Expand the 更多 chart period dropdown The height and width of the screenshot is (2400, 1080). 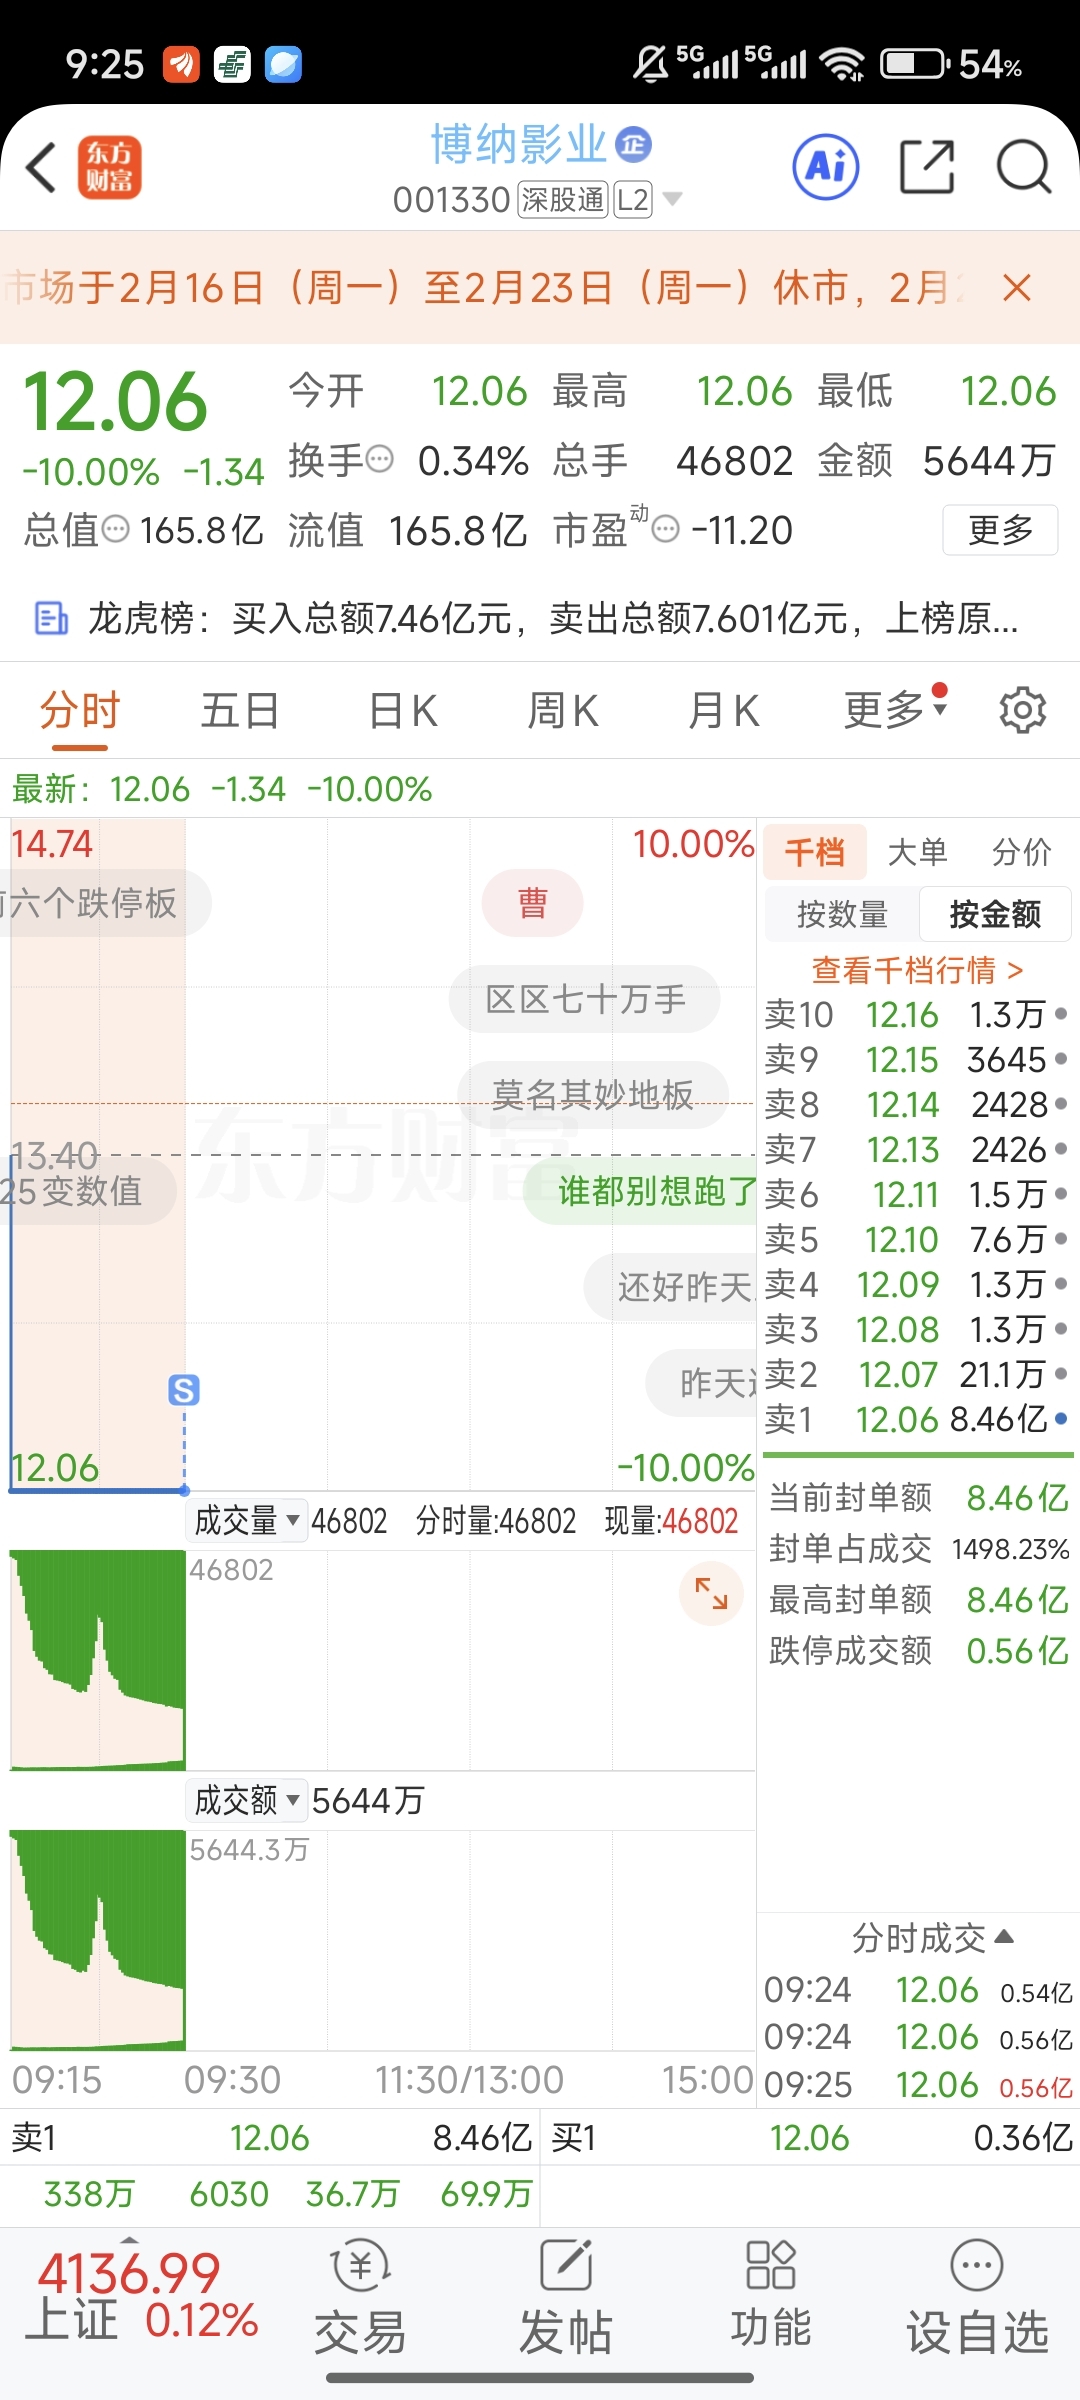point(895,709)
